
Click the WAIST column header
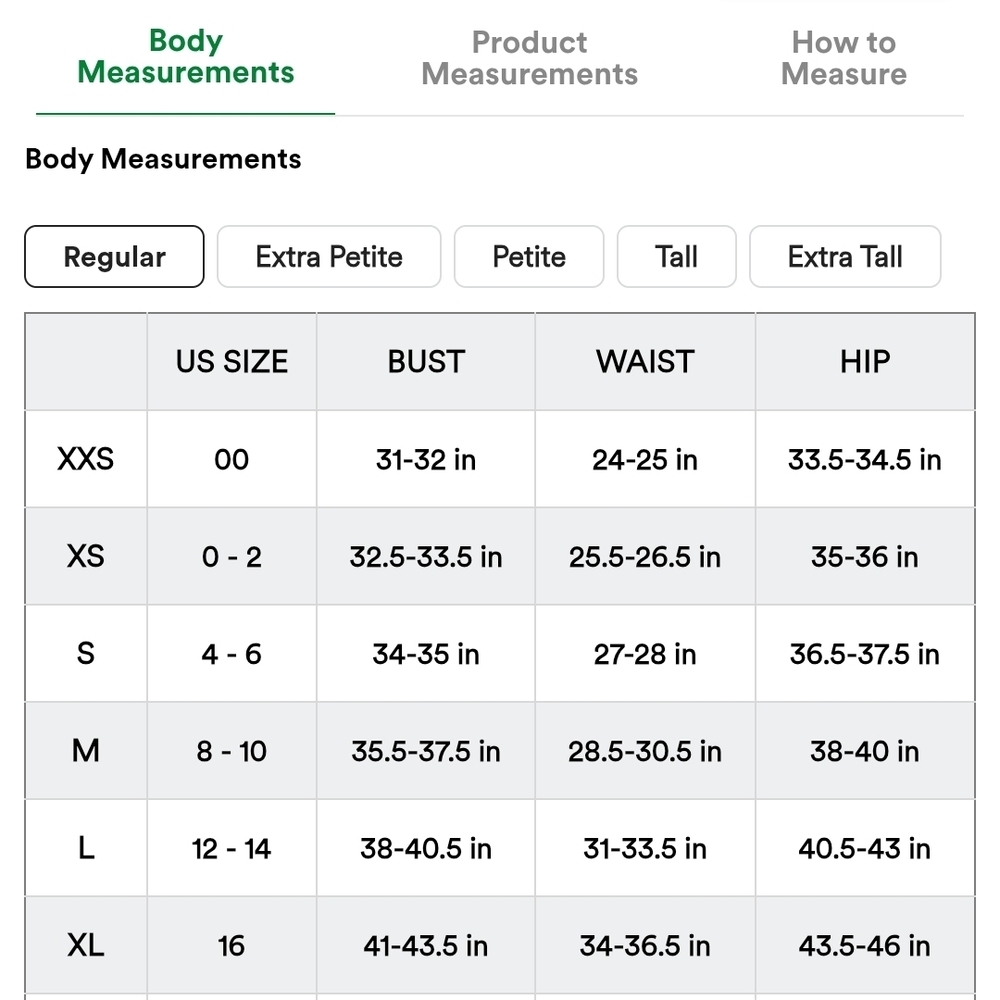tap(645, 362)
